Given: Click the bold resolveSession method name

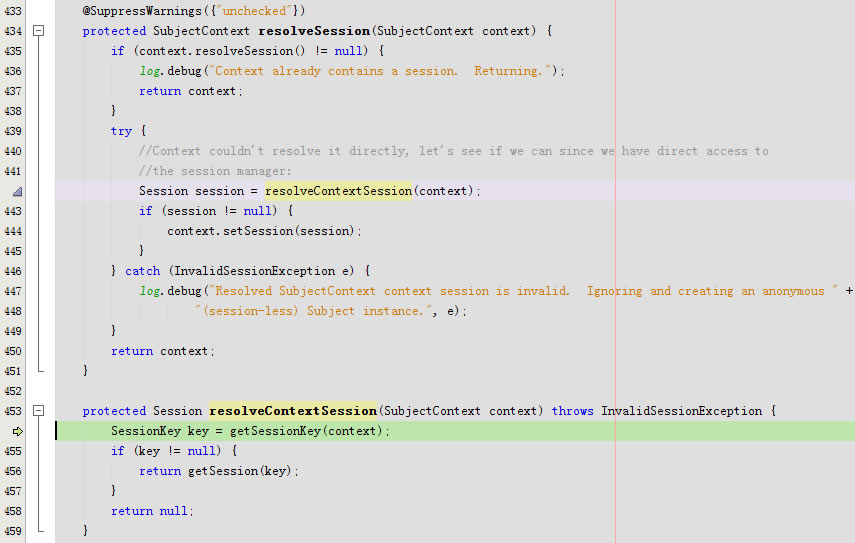Looking at the screenshot, I should click(314, 31).
